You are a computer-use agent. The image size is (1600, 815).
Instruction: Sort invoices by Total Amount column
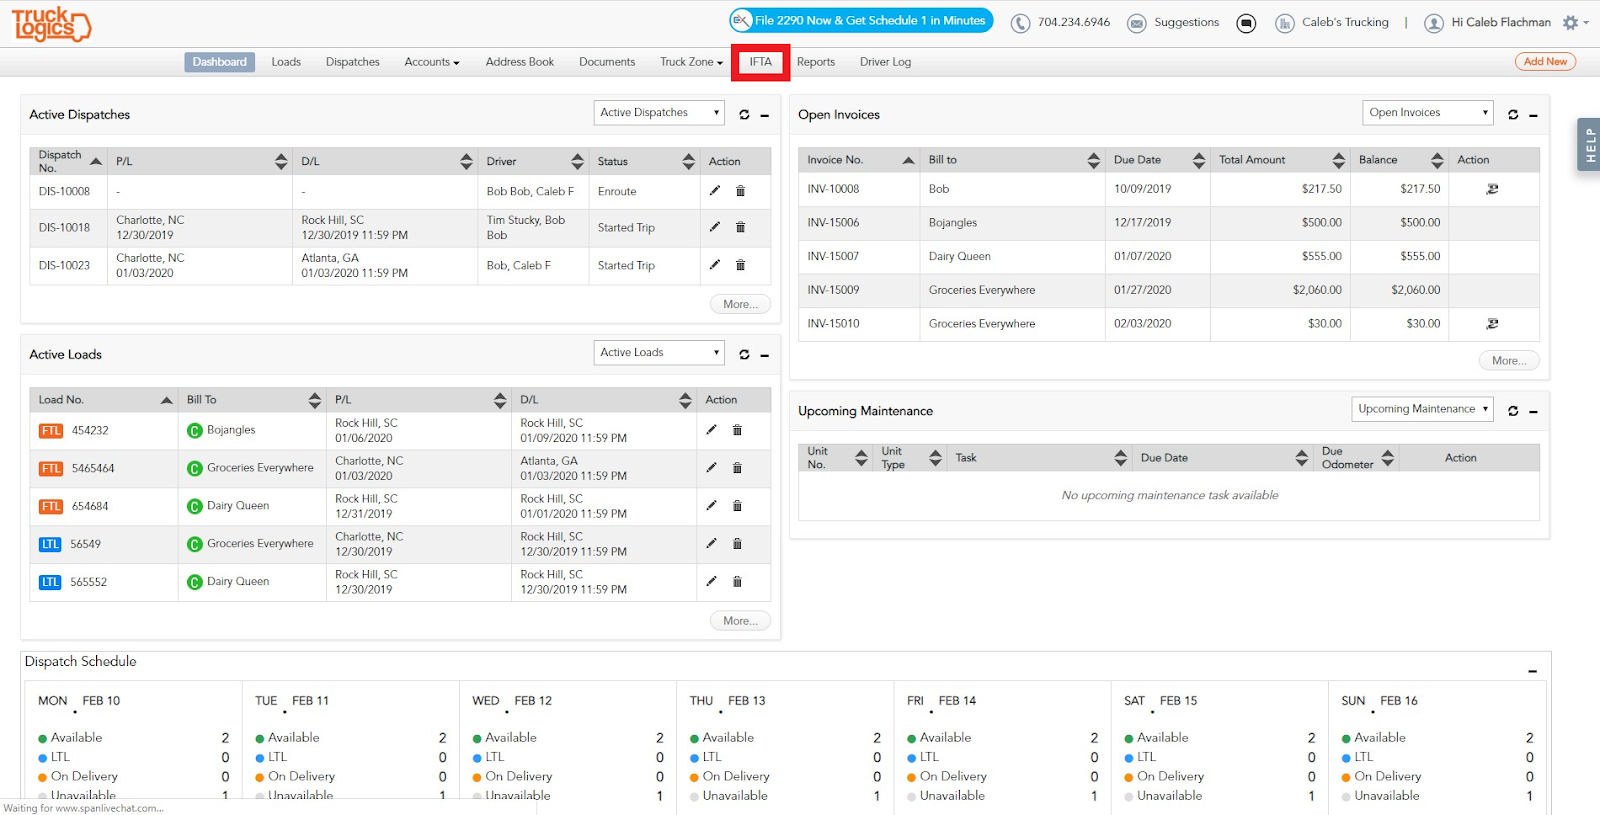[x=1279, y=160]
